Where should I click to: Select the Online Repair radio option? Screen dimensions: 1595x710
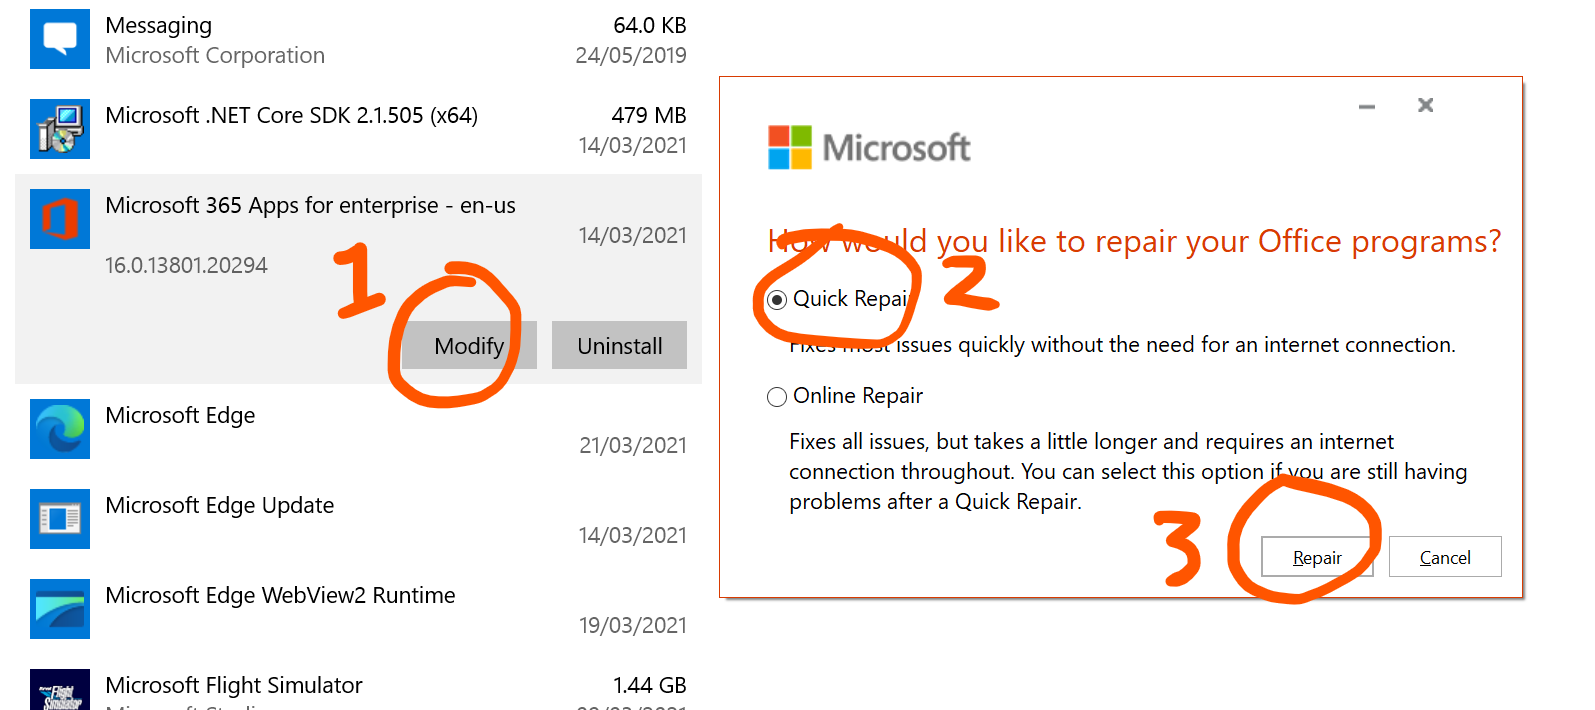click(x=777, y=397)
